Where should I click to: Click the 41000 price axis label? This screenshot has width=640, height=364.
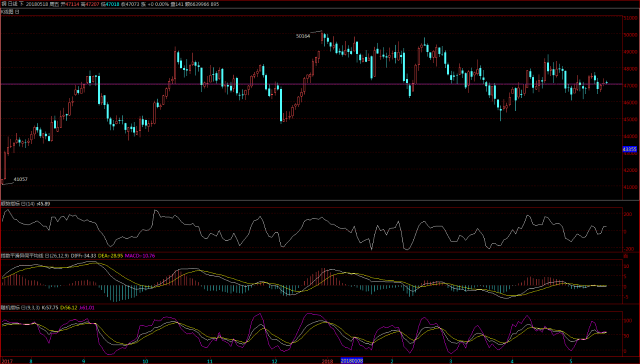(630, 187)
